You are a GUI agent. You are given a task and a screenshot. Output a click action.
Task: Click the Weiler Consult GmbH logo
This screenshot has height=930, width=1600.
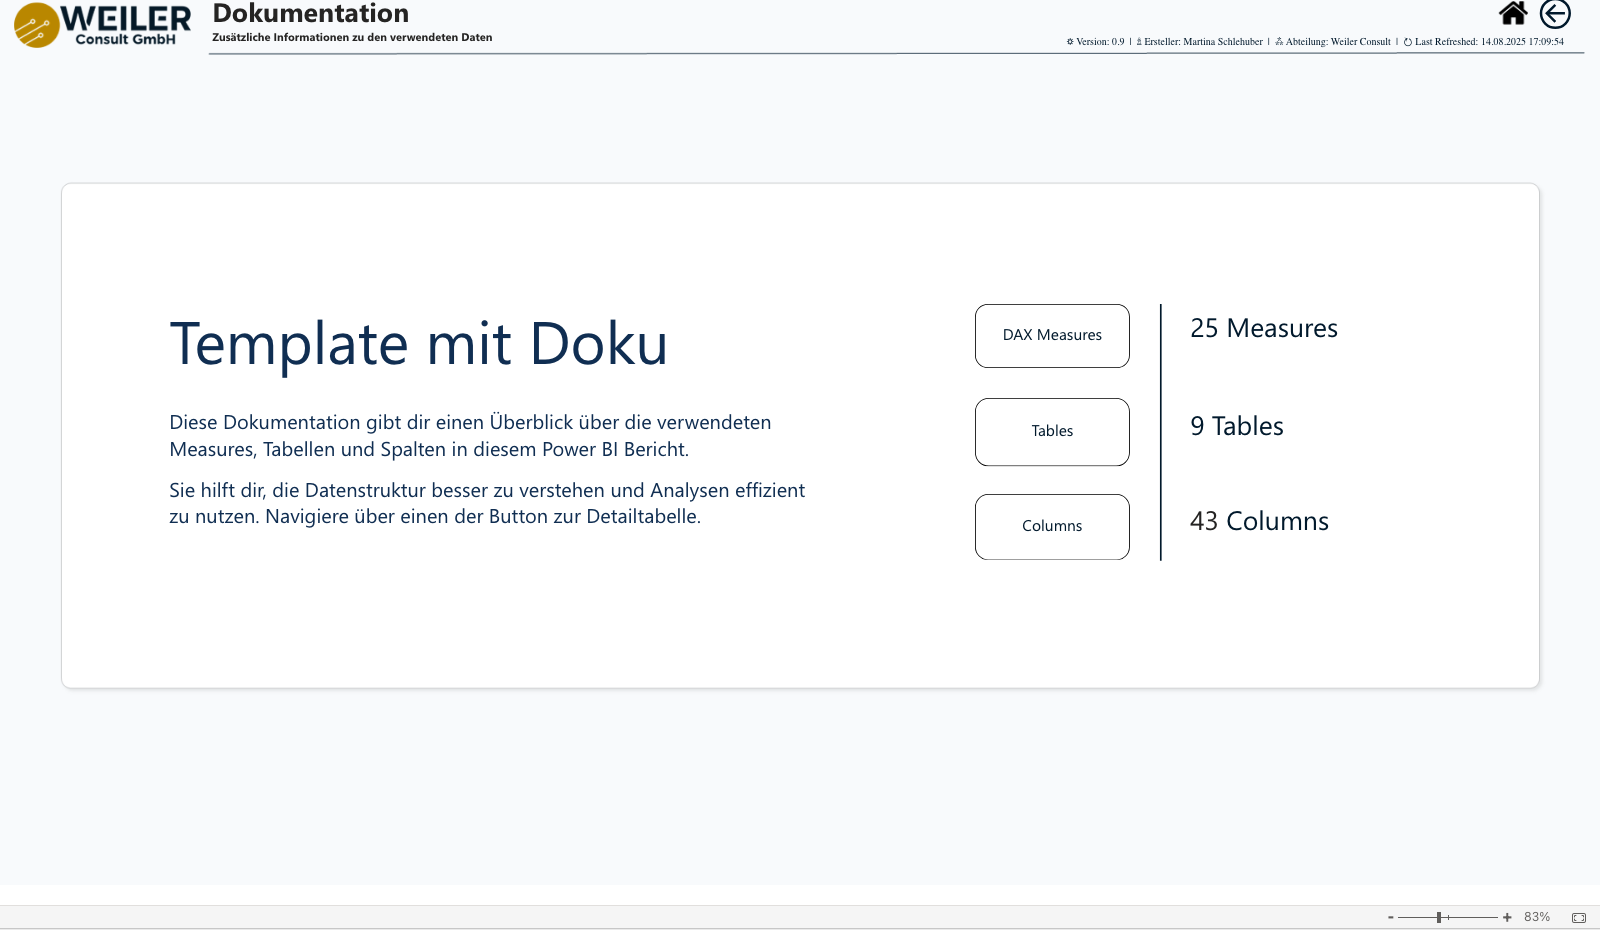pyautogui.click(x=102, y=25)
